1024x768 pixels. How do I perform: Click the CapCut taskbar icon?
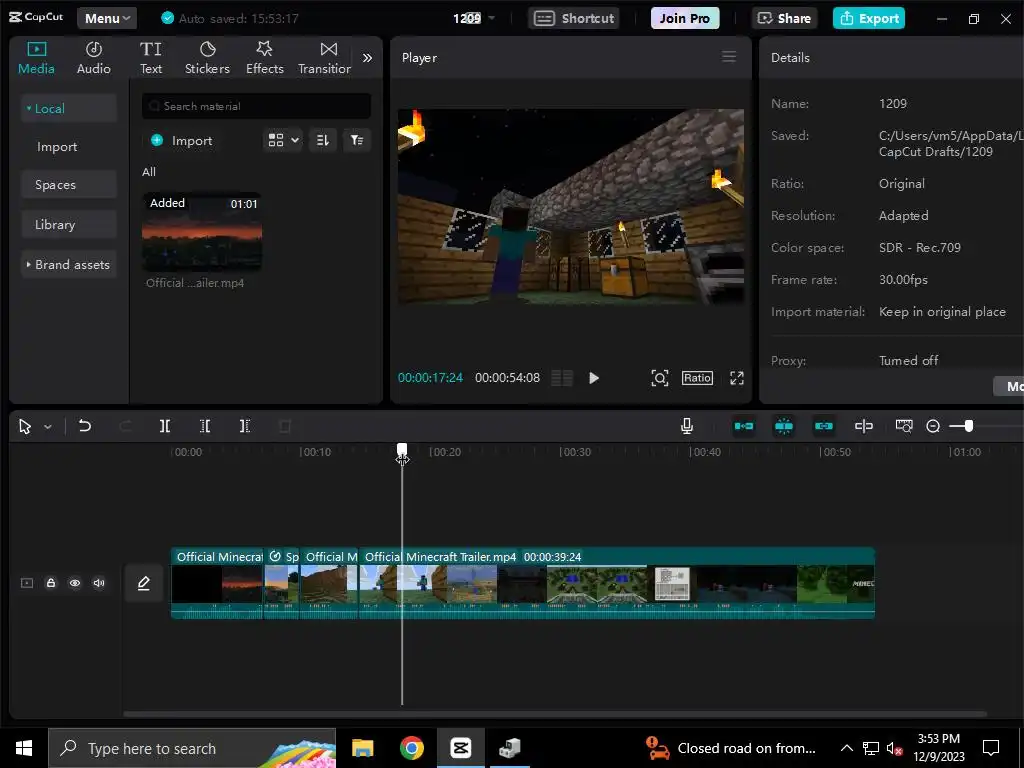(x=460, y=748)
